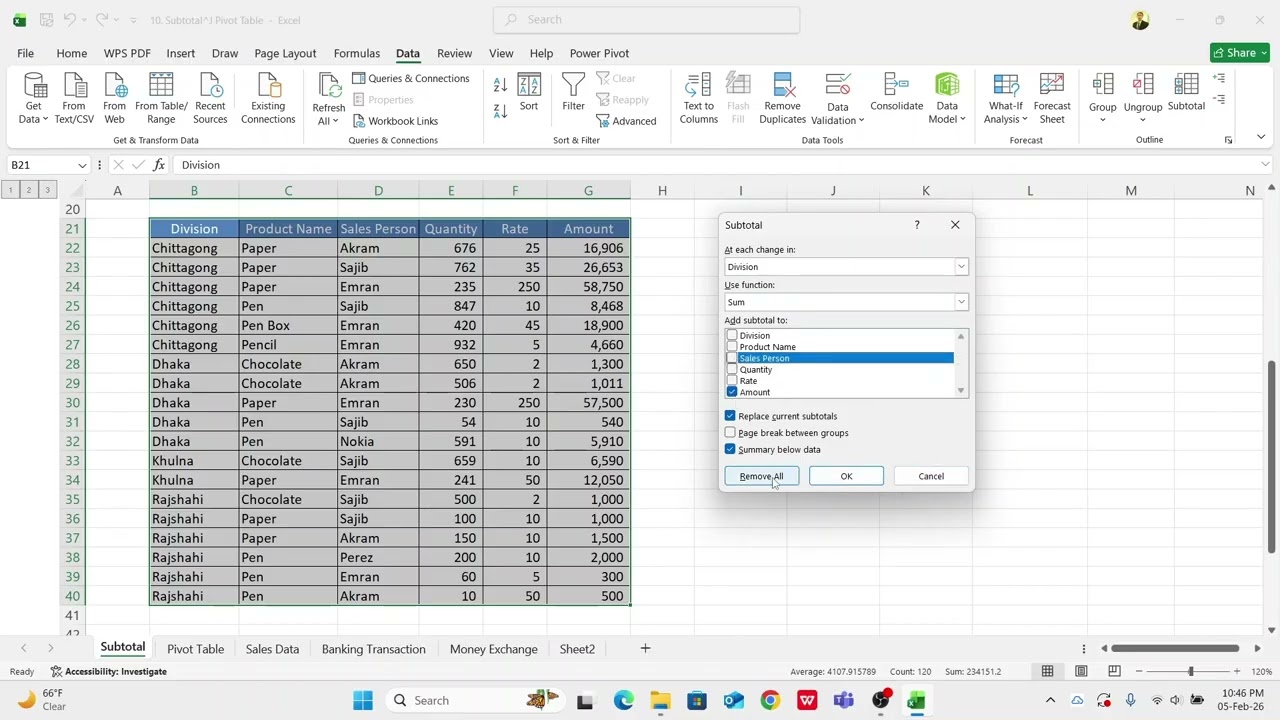This screenshot has height=720, width=1280.
Task: Open Existing Connections
Action: [268, 99]
